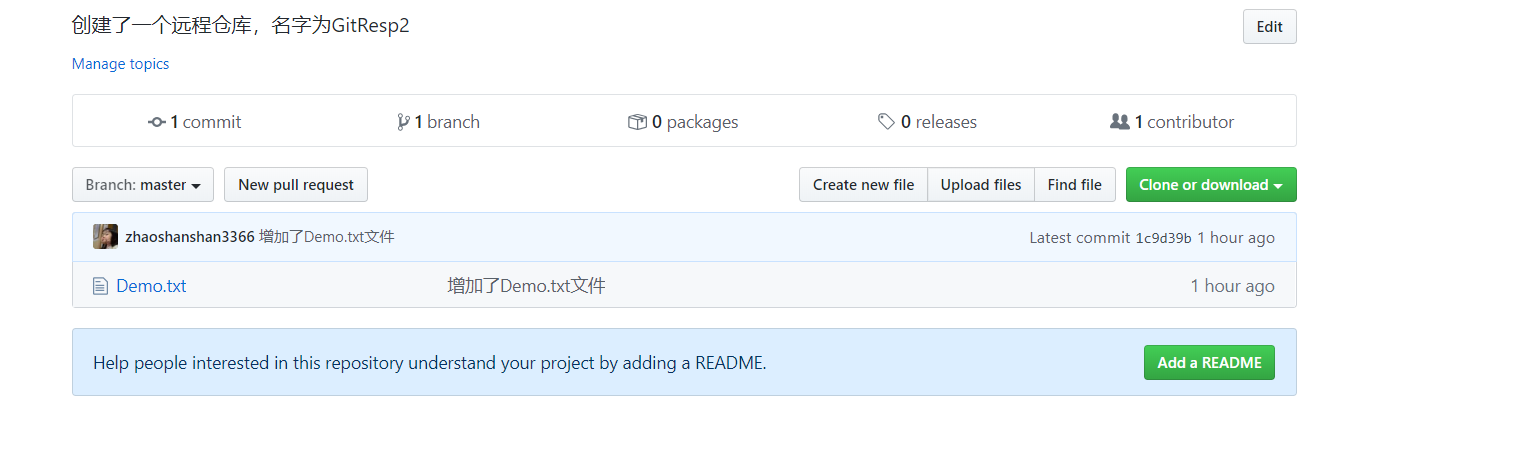Open the Manage topics link
This screenshot has width=1518, height=475.
pyautogui.click(x=120, y=64)
